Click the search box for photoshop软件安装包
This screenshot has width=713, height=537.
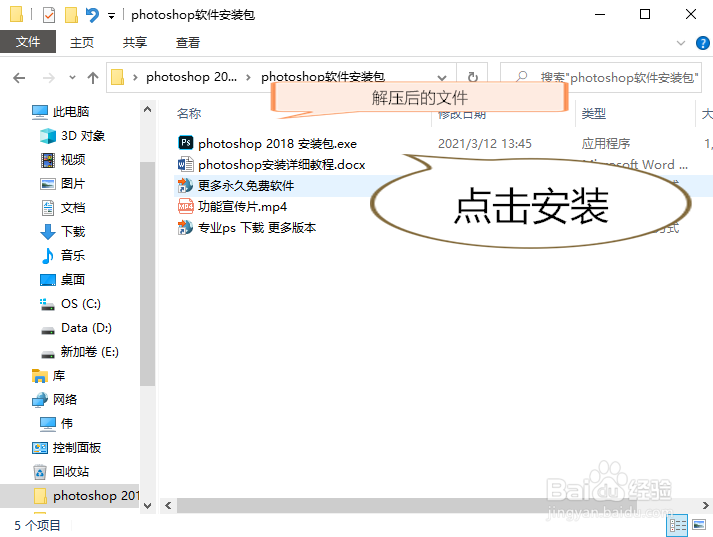(601, 77)
